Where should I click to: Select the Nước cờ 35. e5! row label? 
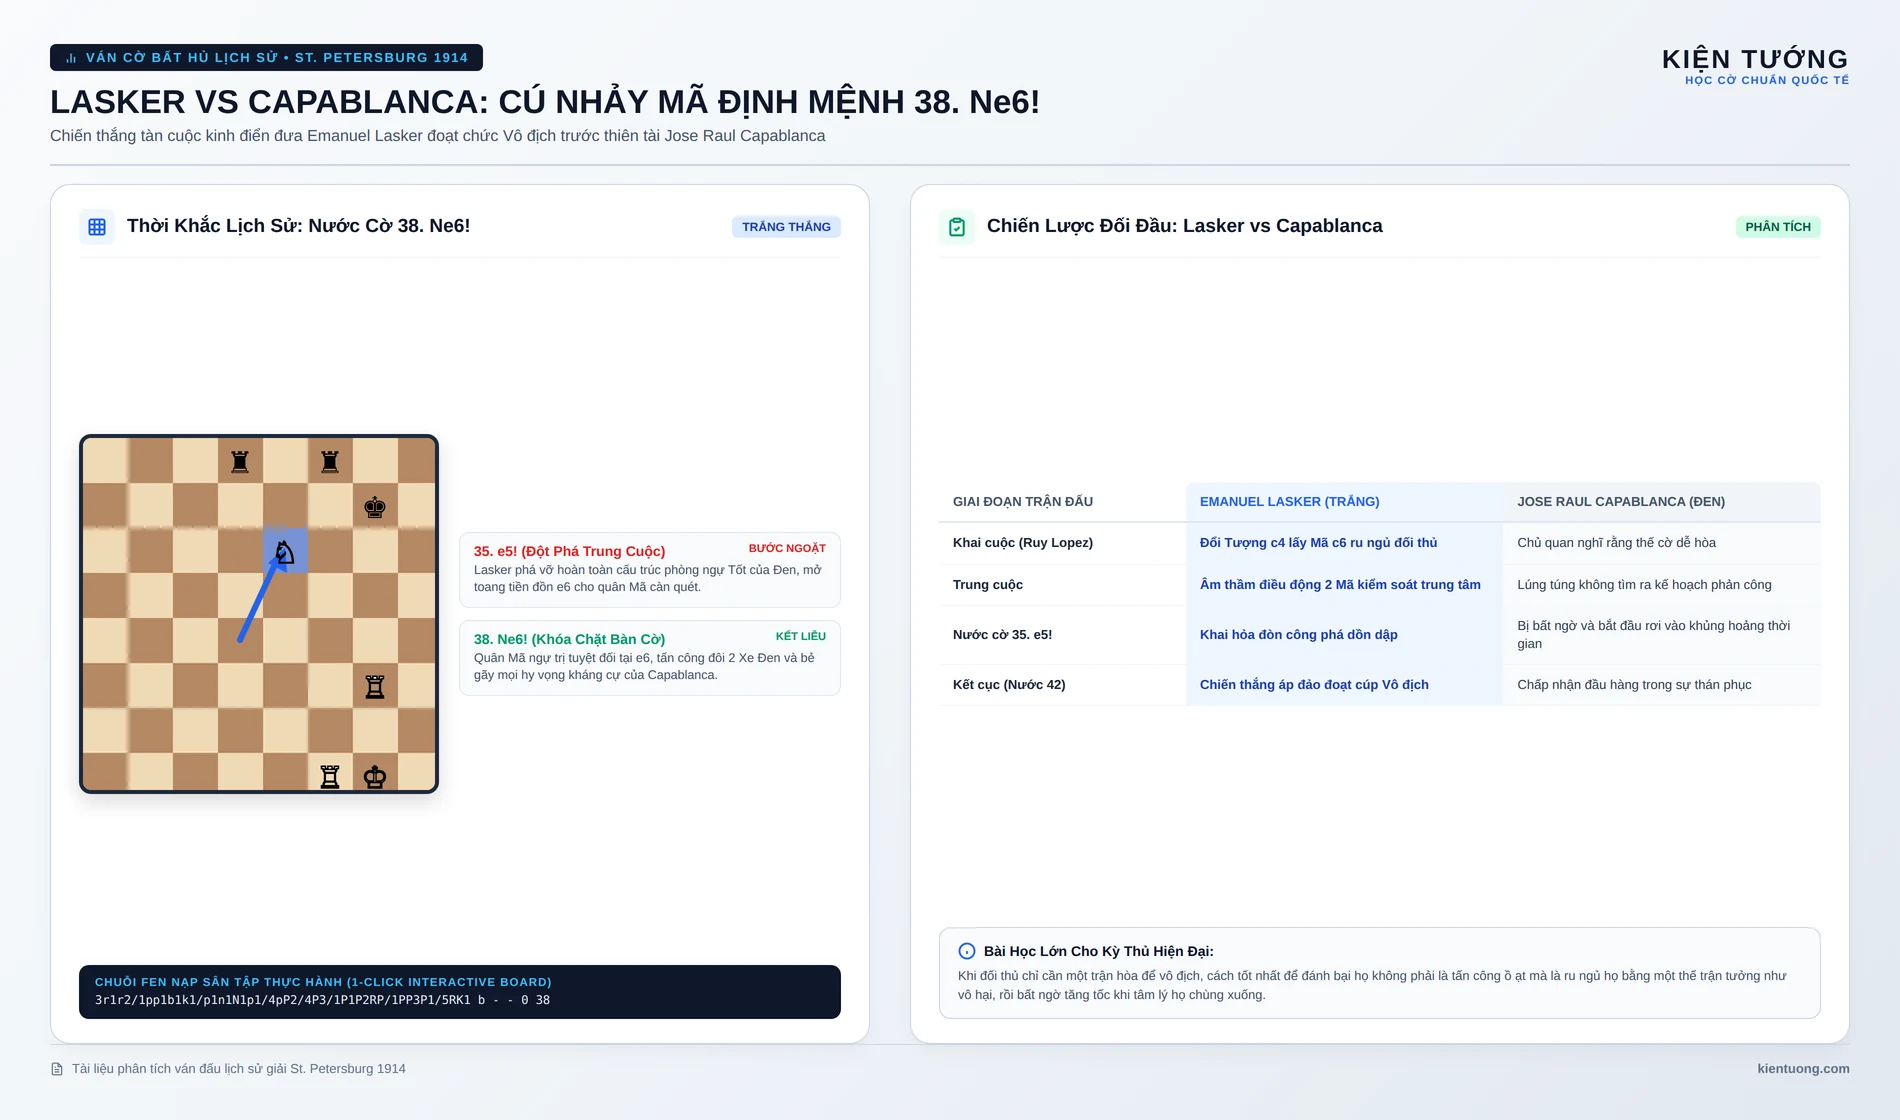click(x=1002, y=635)
